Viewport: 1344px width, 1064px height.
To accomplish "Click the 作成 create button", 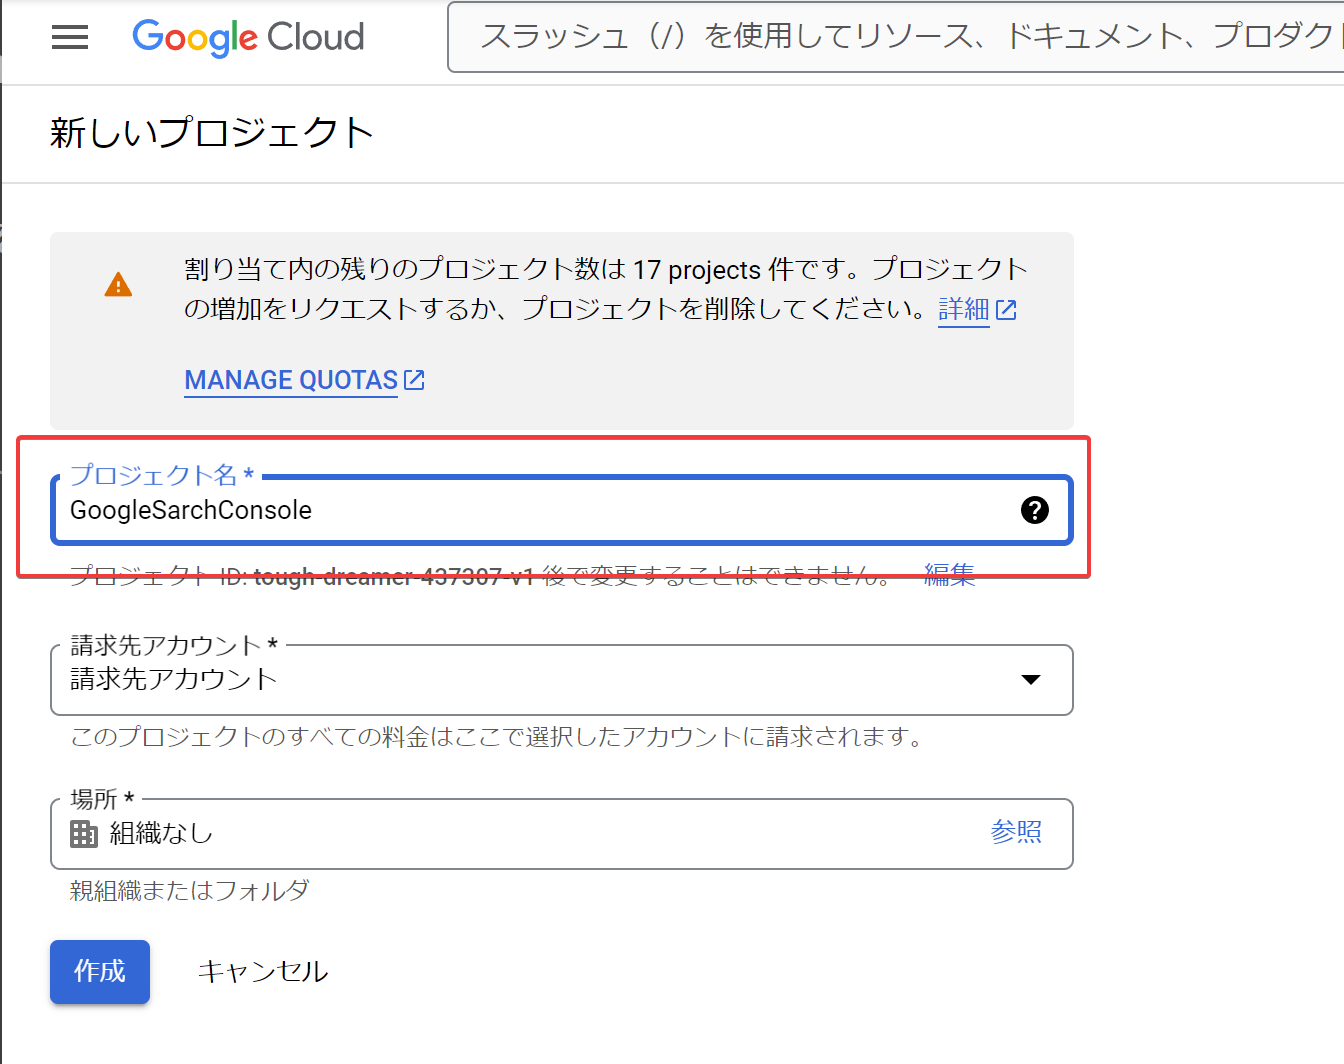I will pos(100,971).
